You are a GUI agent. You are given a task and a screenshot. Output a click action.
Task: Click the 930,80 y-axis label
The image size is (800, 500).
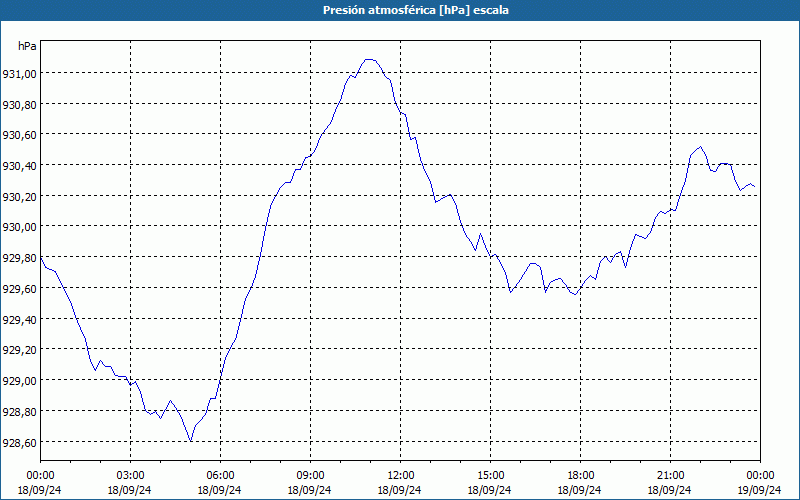pyautogui.click(x=19, y=105)
